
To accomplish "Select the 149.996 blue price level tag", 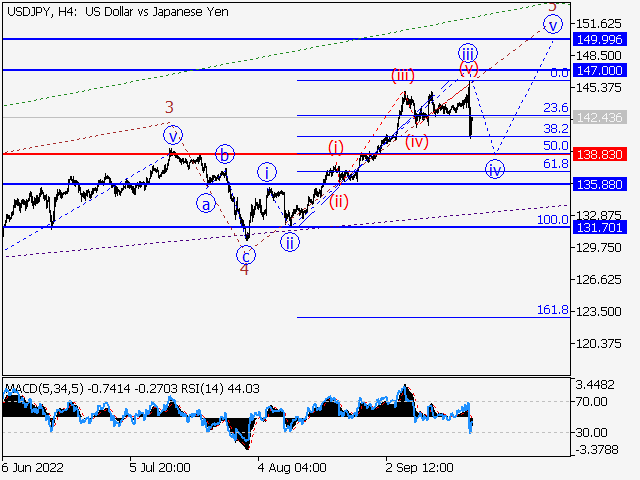I will click(x=599, y=39).
